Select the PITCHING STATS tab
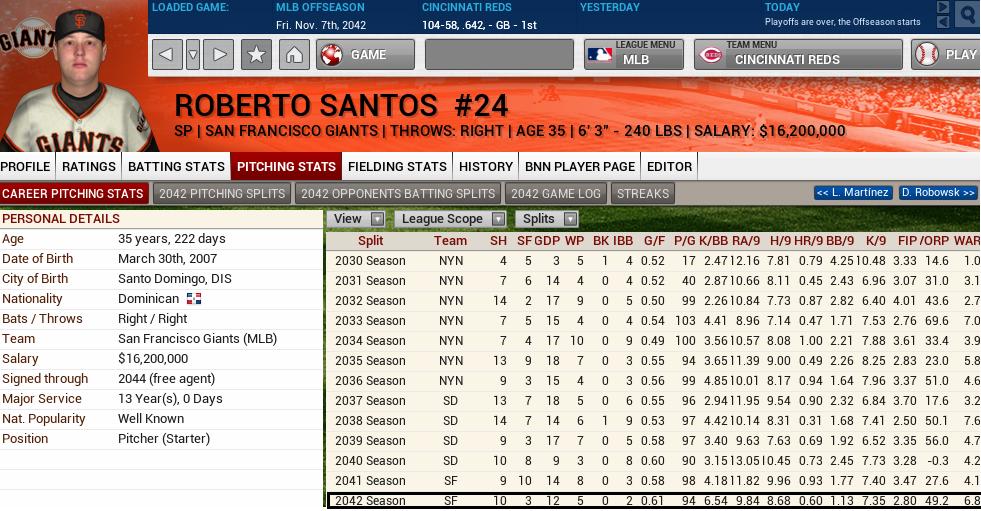 click(286, 166)
